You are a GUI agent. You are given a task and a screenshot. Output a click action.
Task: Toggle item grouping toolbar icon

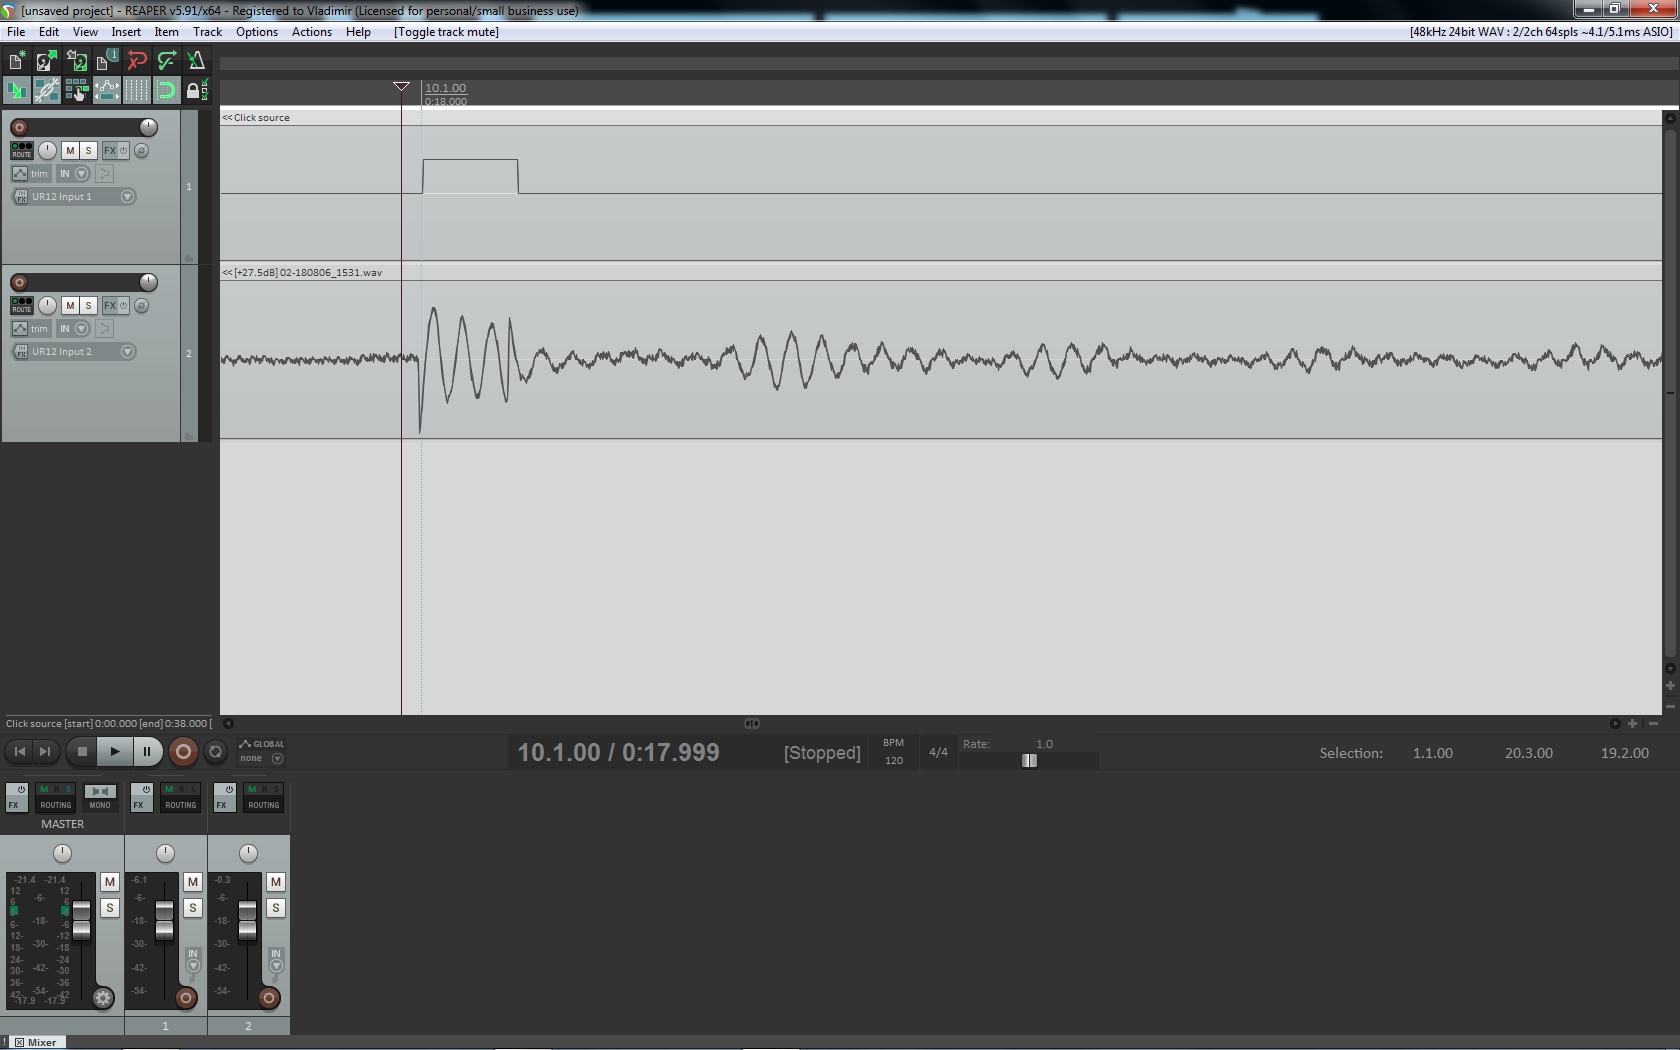click(46, 91)
